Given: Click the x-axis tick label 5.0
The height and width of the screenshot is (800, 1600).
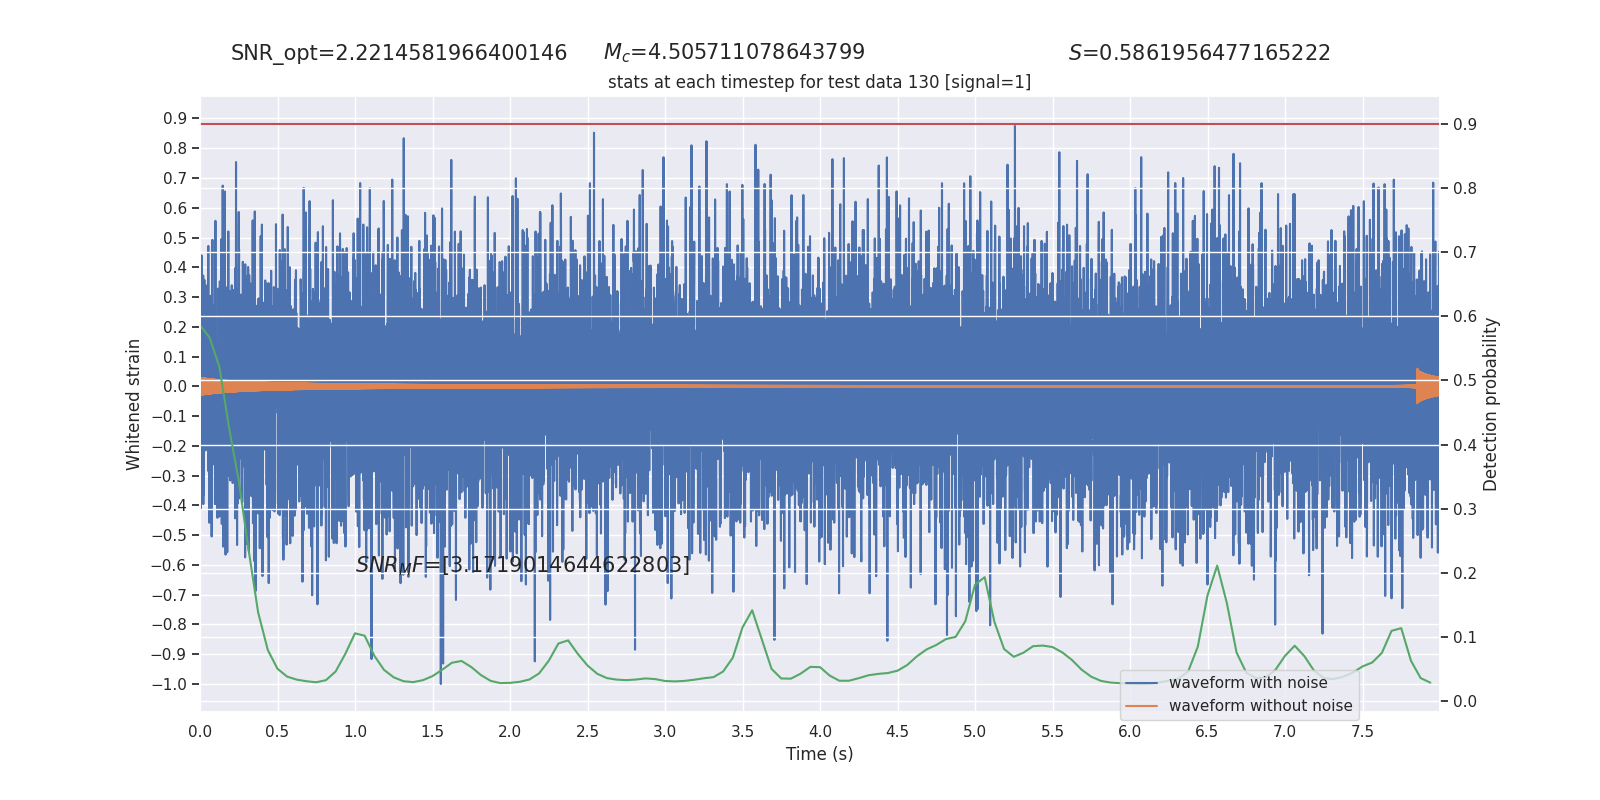Looking at the screenshot, I should (975, 732).
